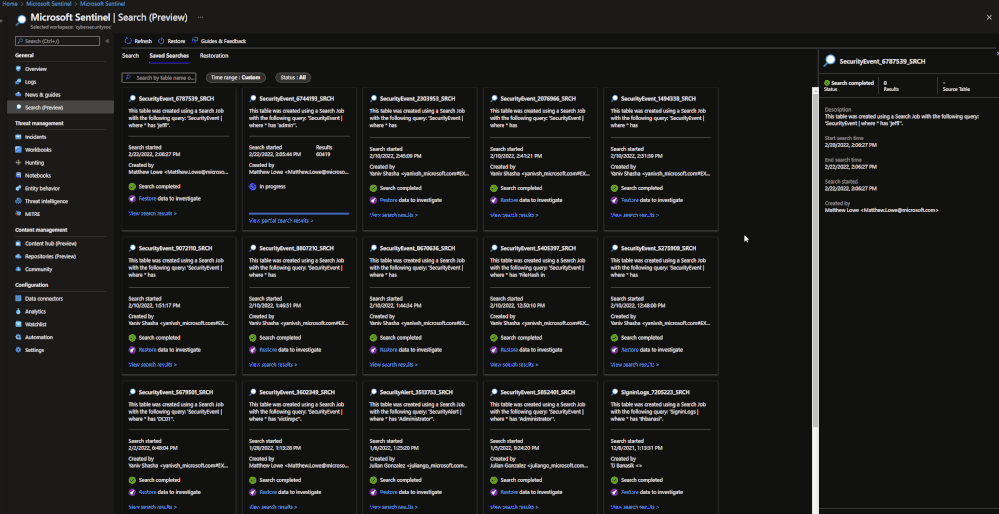Image resolution: width=999 pixels, height=514 pixels.
Task: Click Restore in the toolbar
Action: coord(172,41)
